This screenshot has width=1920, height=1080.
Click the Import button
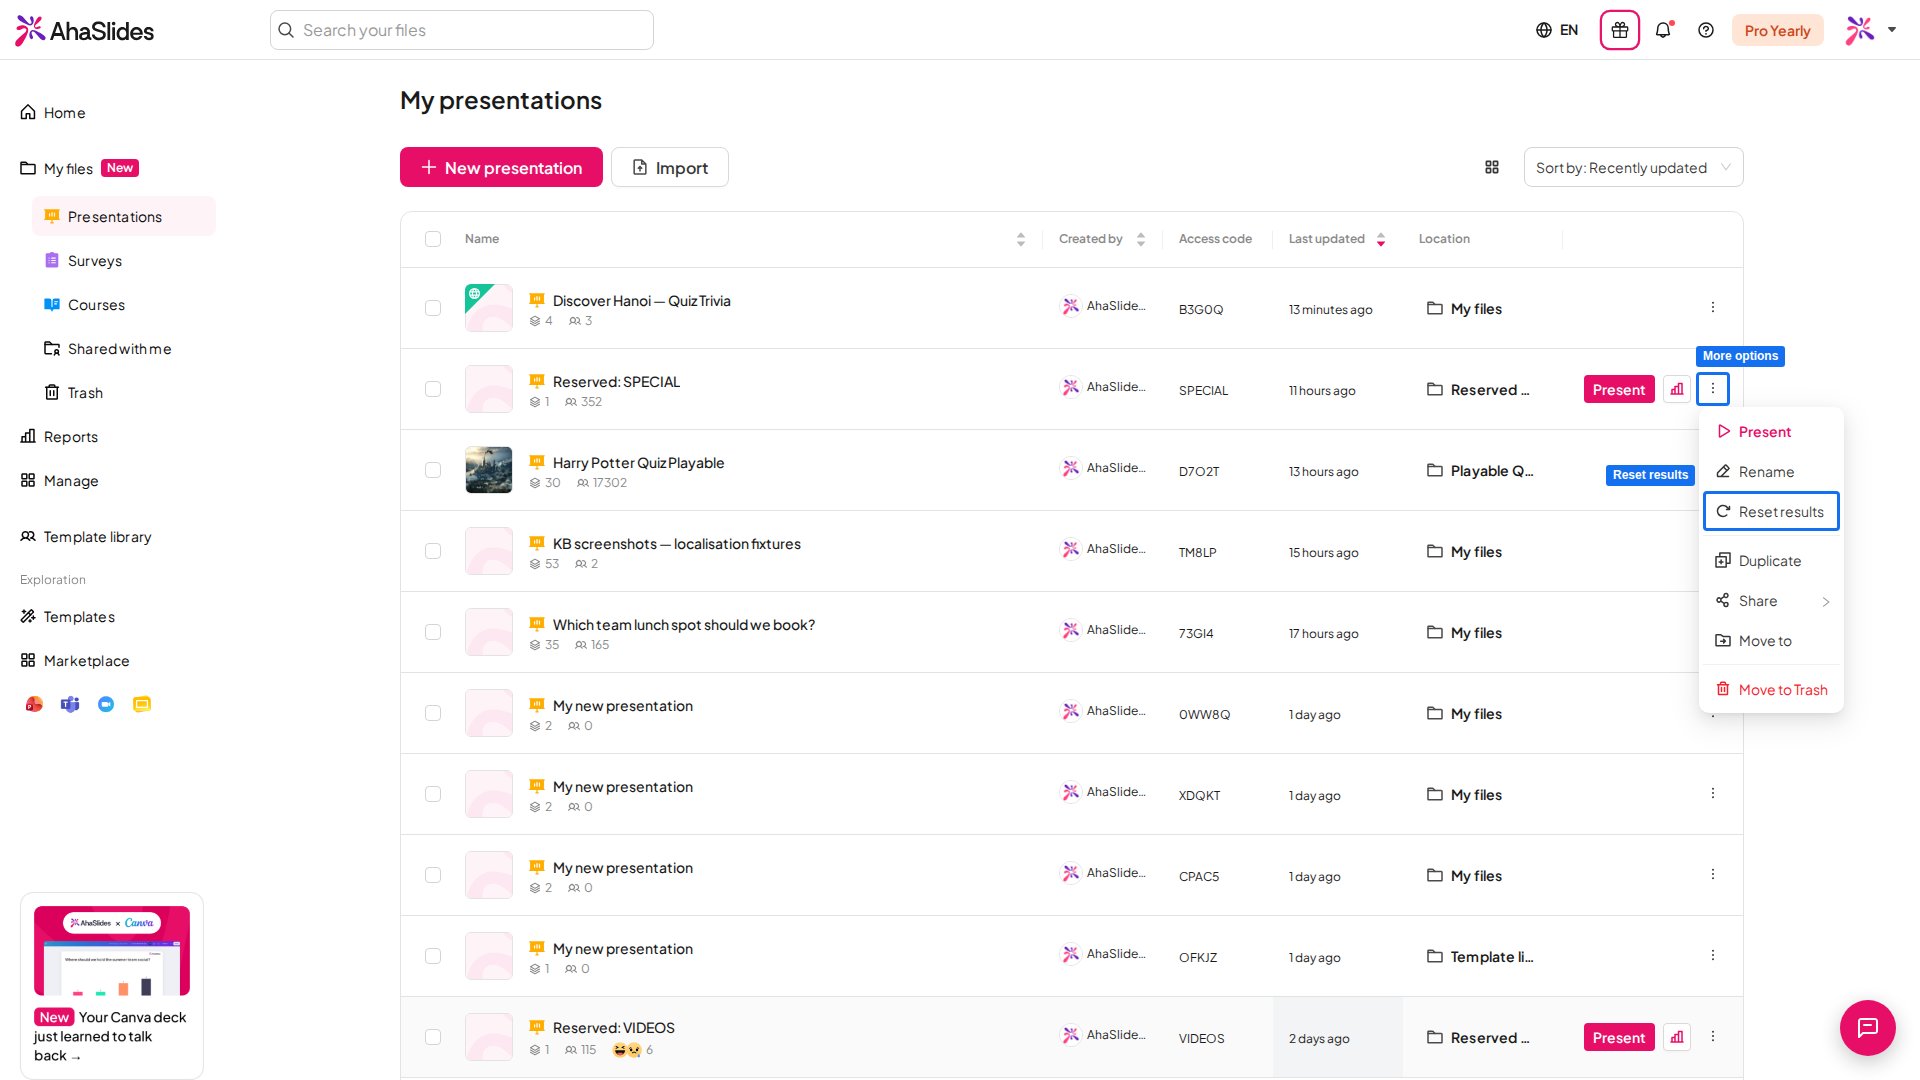tap(670, 167)
